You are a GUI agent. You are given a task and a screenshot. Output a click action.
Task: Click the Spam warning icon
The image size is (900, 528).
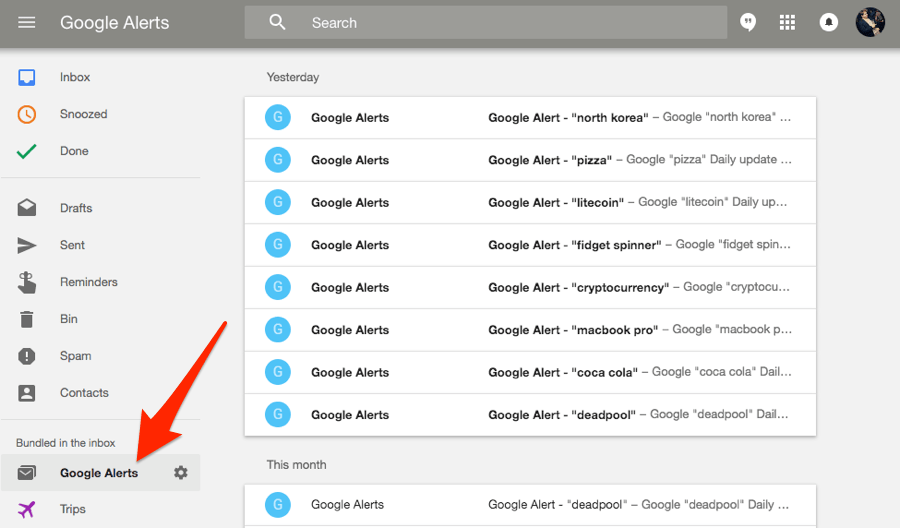point(26,356)
